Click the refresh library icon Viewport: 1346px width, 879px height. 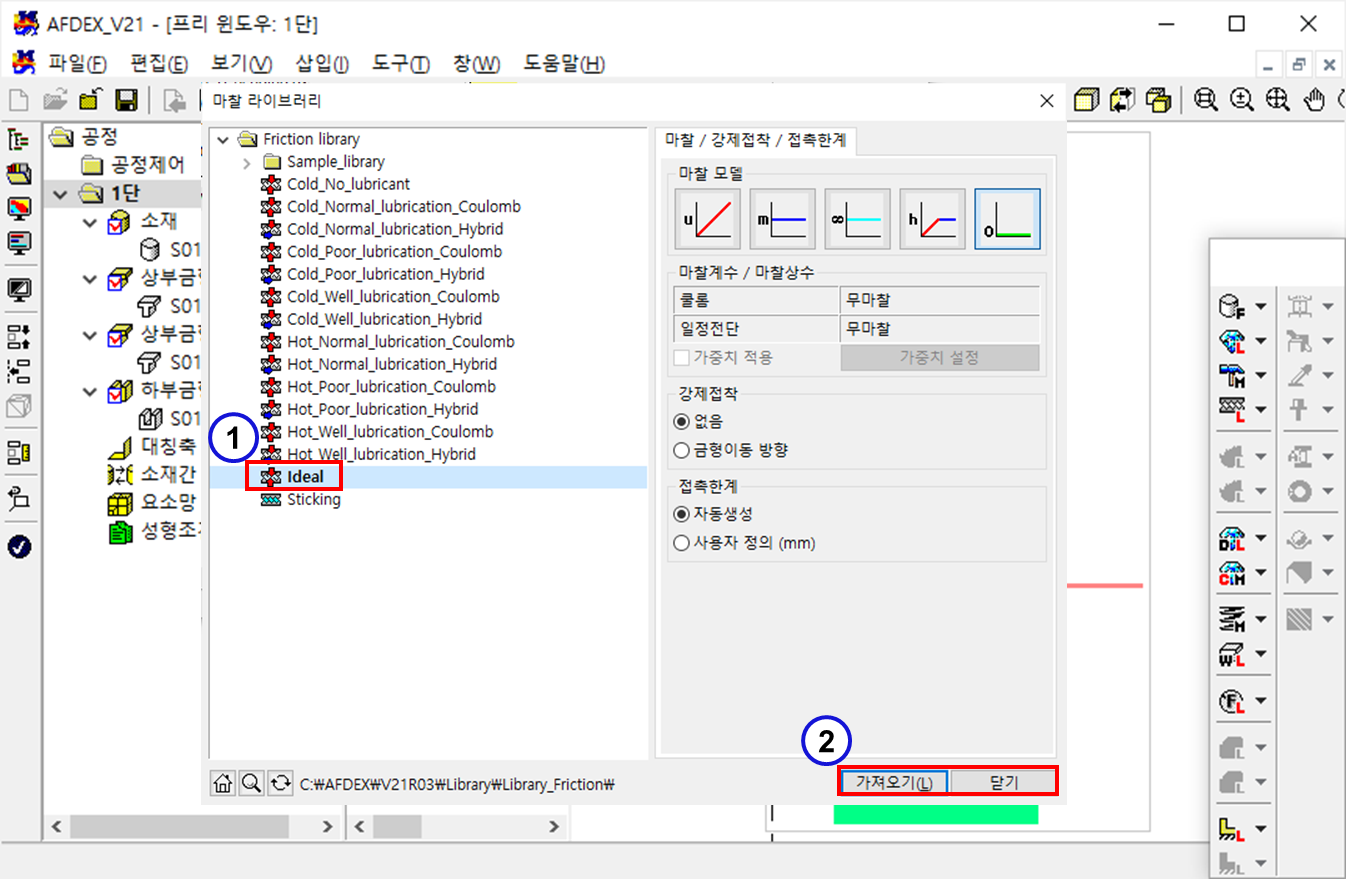tap(281, 784)
